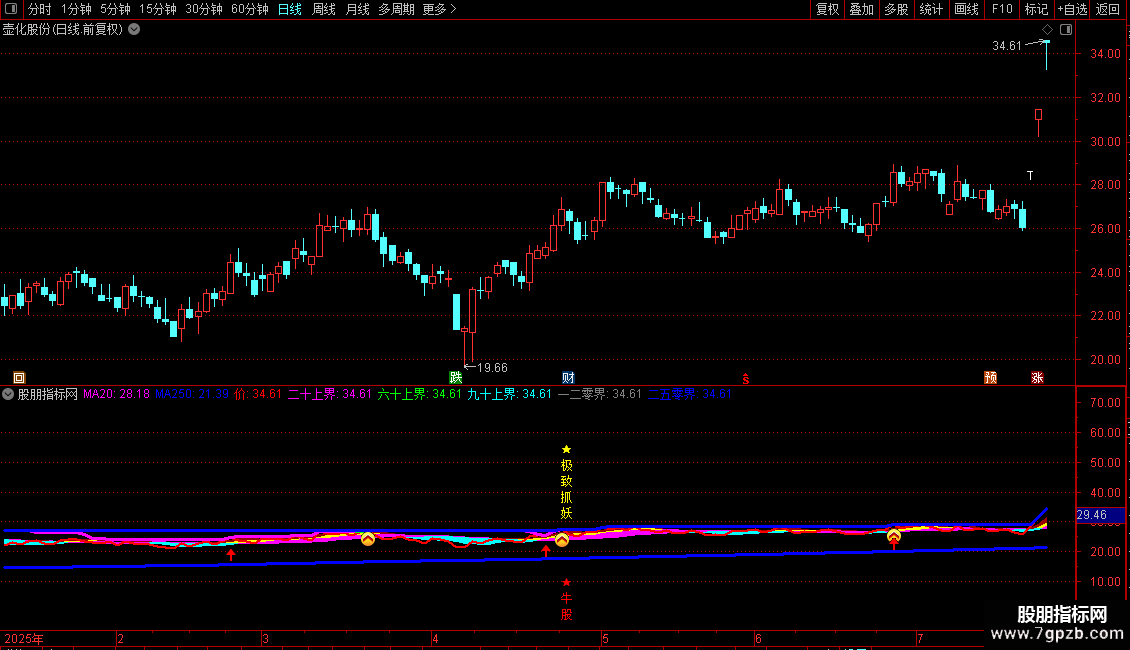Click the red $ event marker
Screen dimensions: 1130x650
[746, 378]
